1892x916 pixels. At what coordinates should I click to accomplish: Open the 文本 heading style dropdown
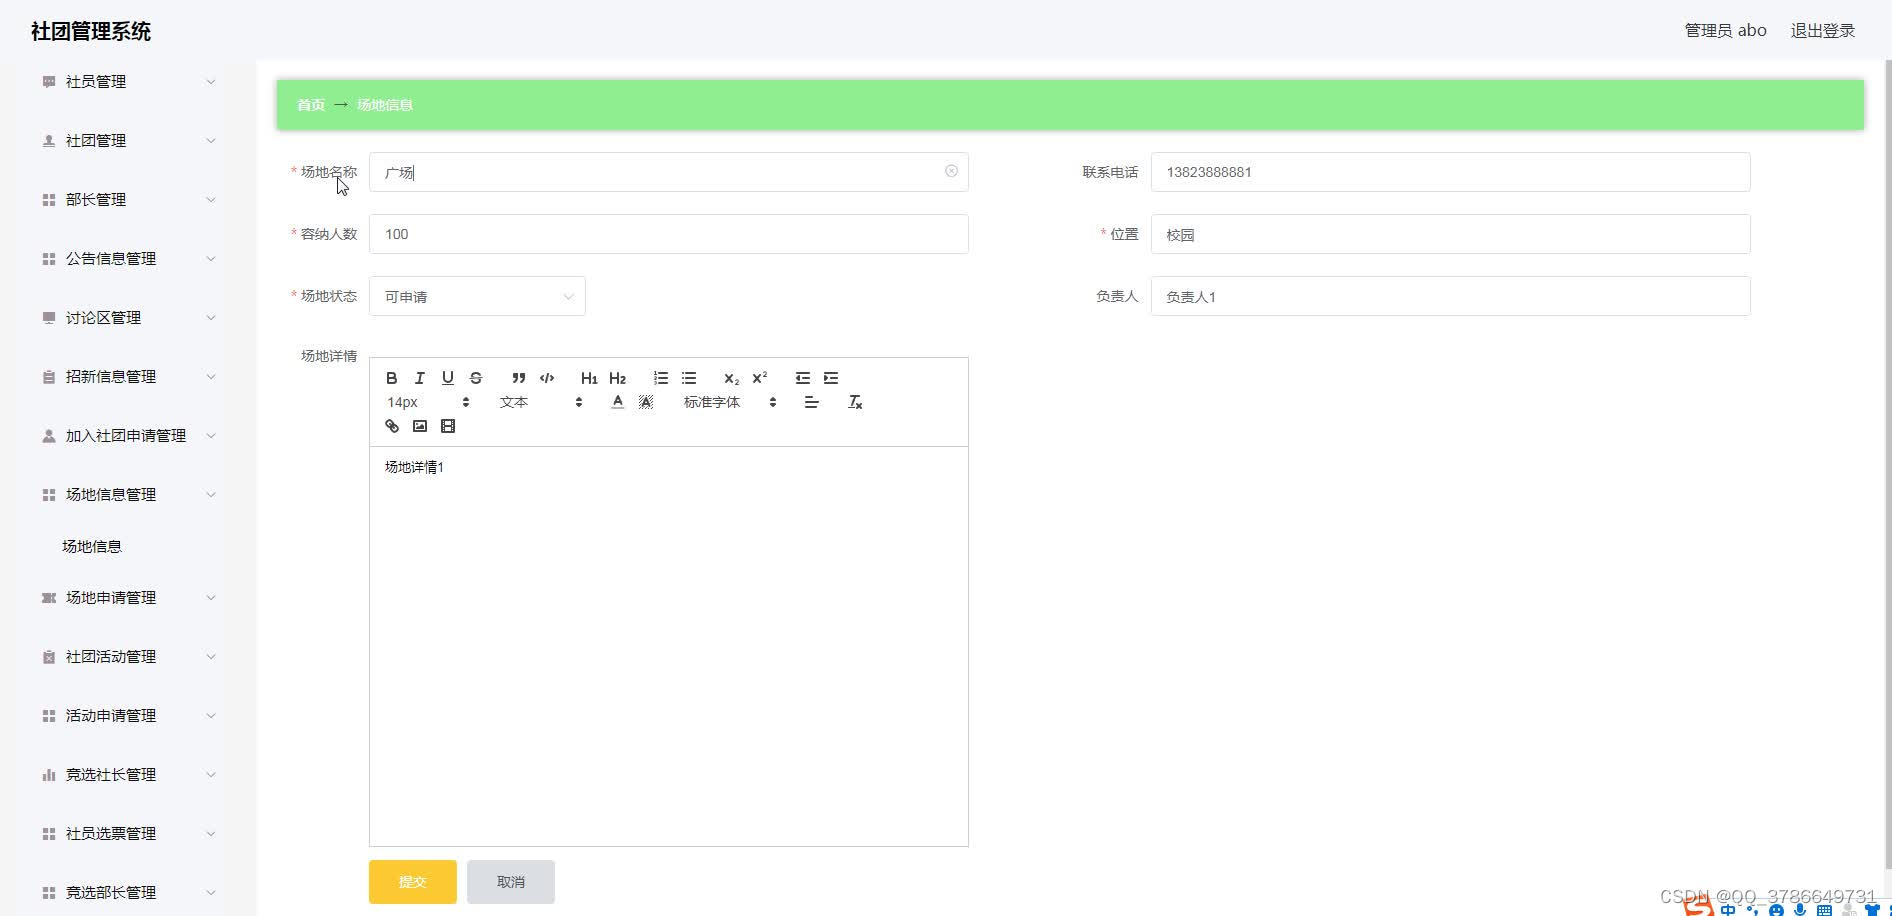540,402
